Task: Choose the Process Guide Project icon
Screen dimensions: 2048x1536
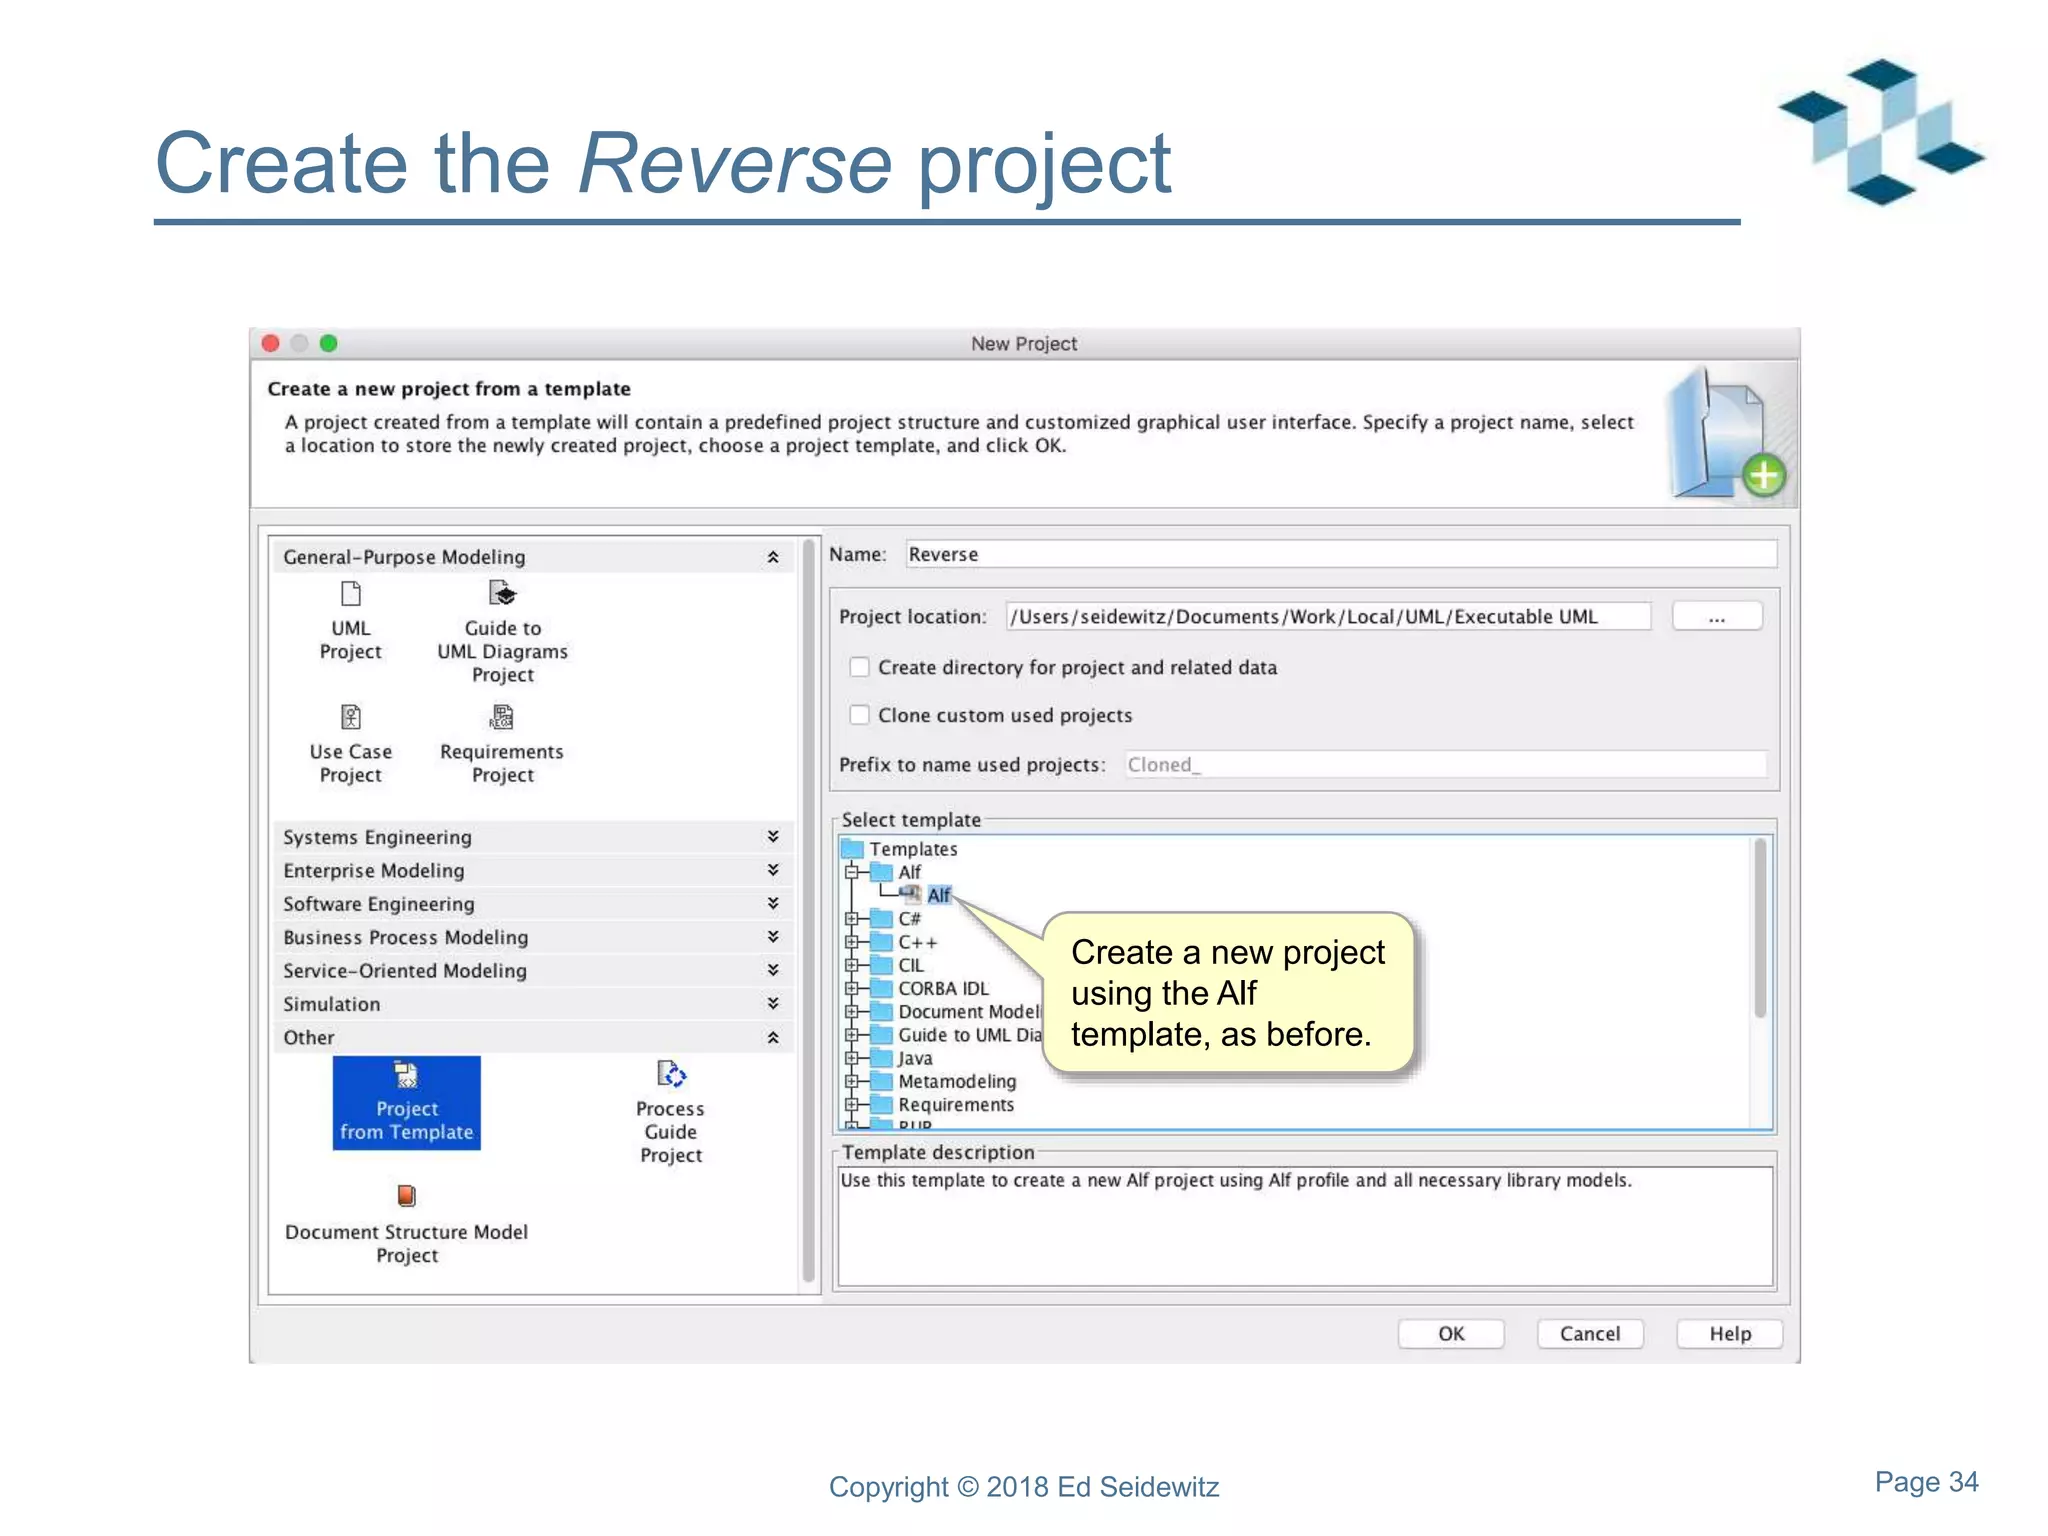Action: click(670, 1075)
